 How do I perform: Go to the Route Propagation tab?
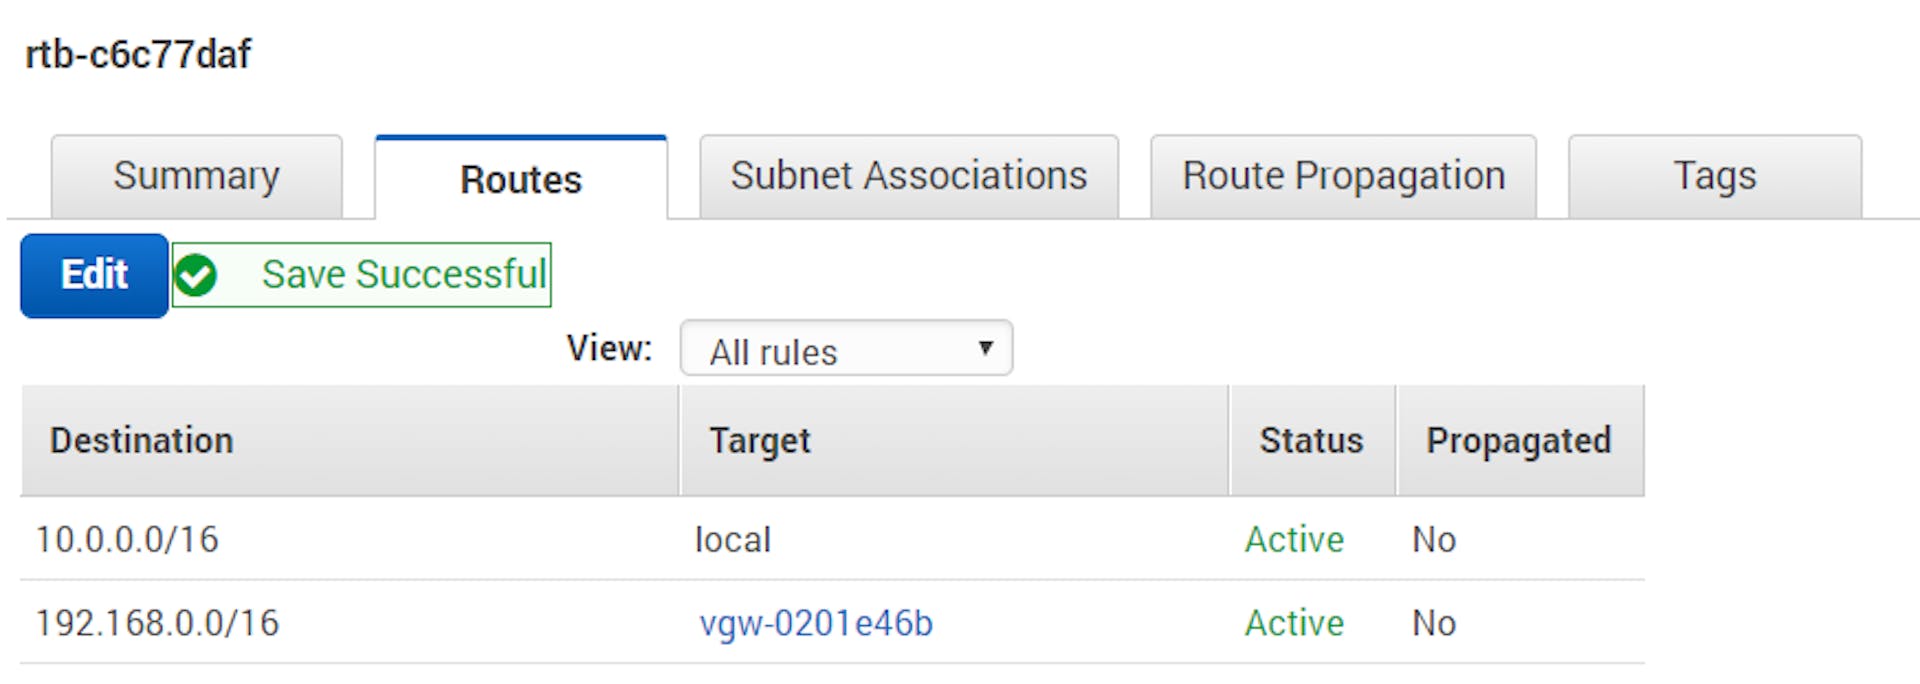(1342, 177)
